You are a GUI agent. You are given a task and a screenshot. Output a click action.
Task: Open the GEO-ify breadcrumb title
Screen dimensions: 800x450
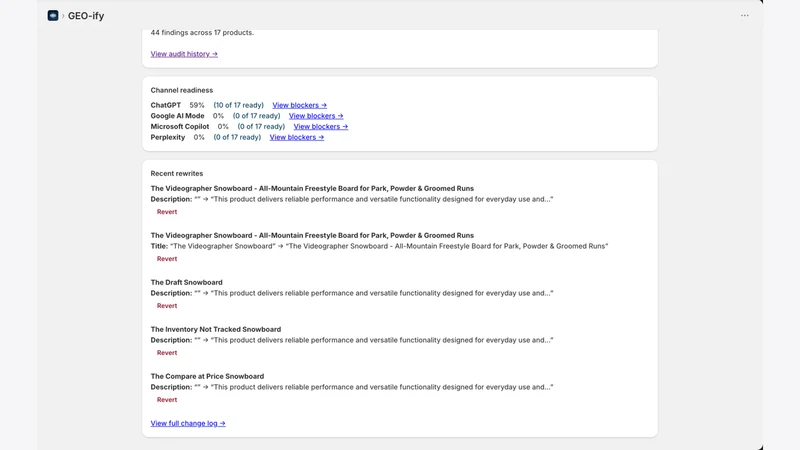click(86, 16)
